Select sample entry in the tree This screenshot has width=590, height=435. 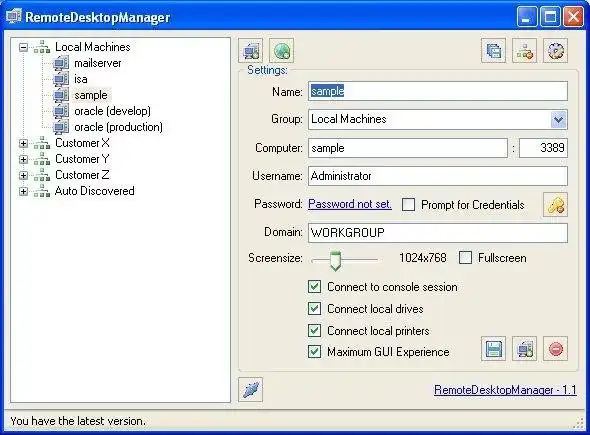(91, 95)
